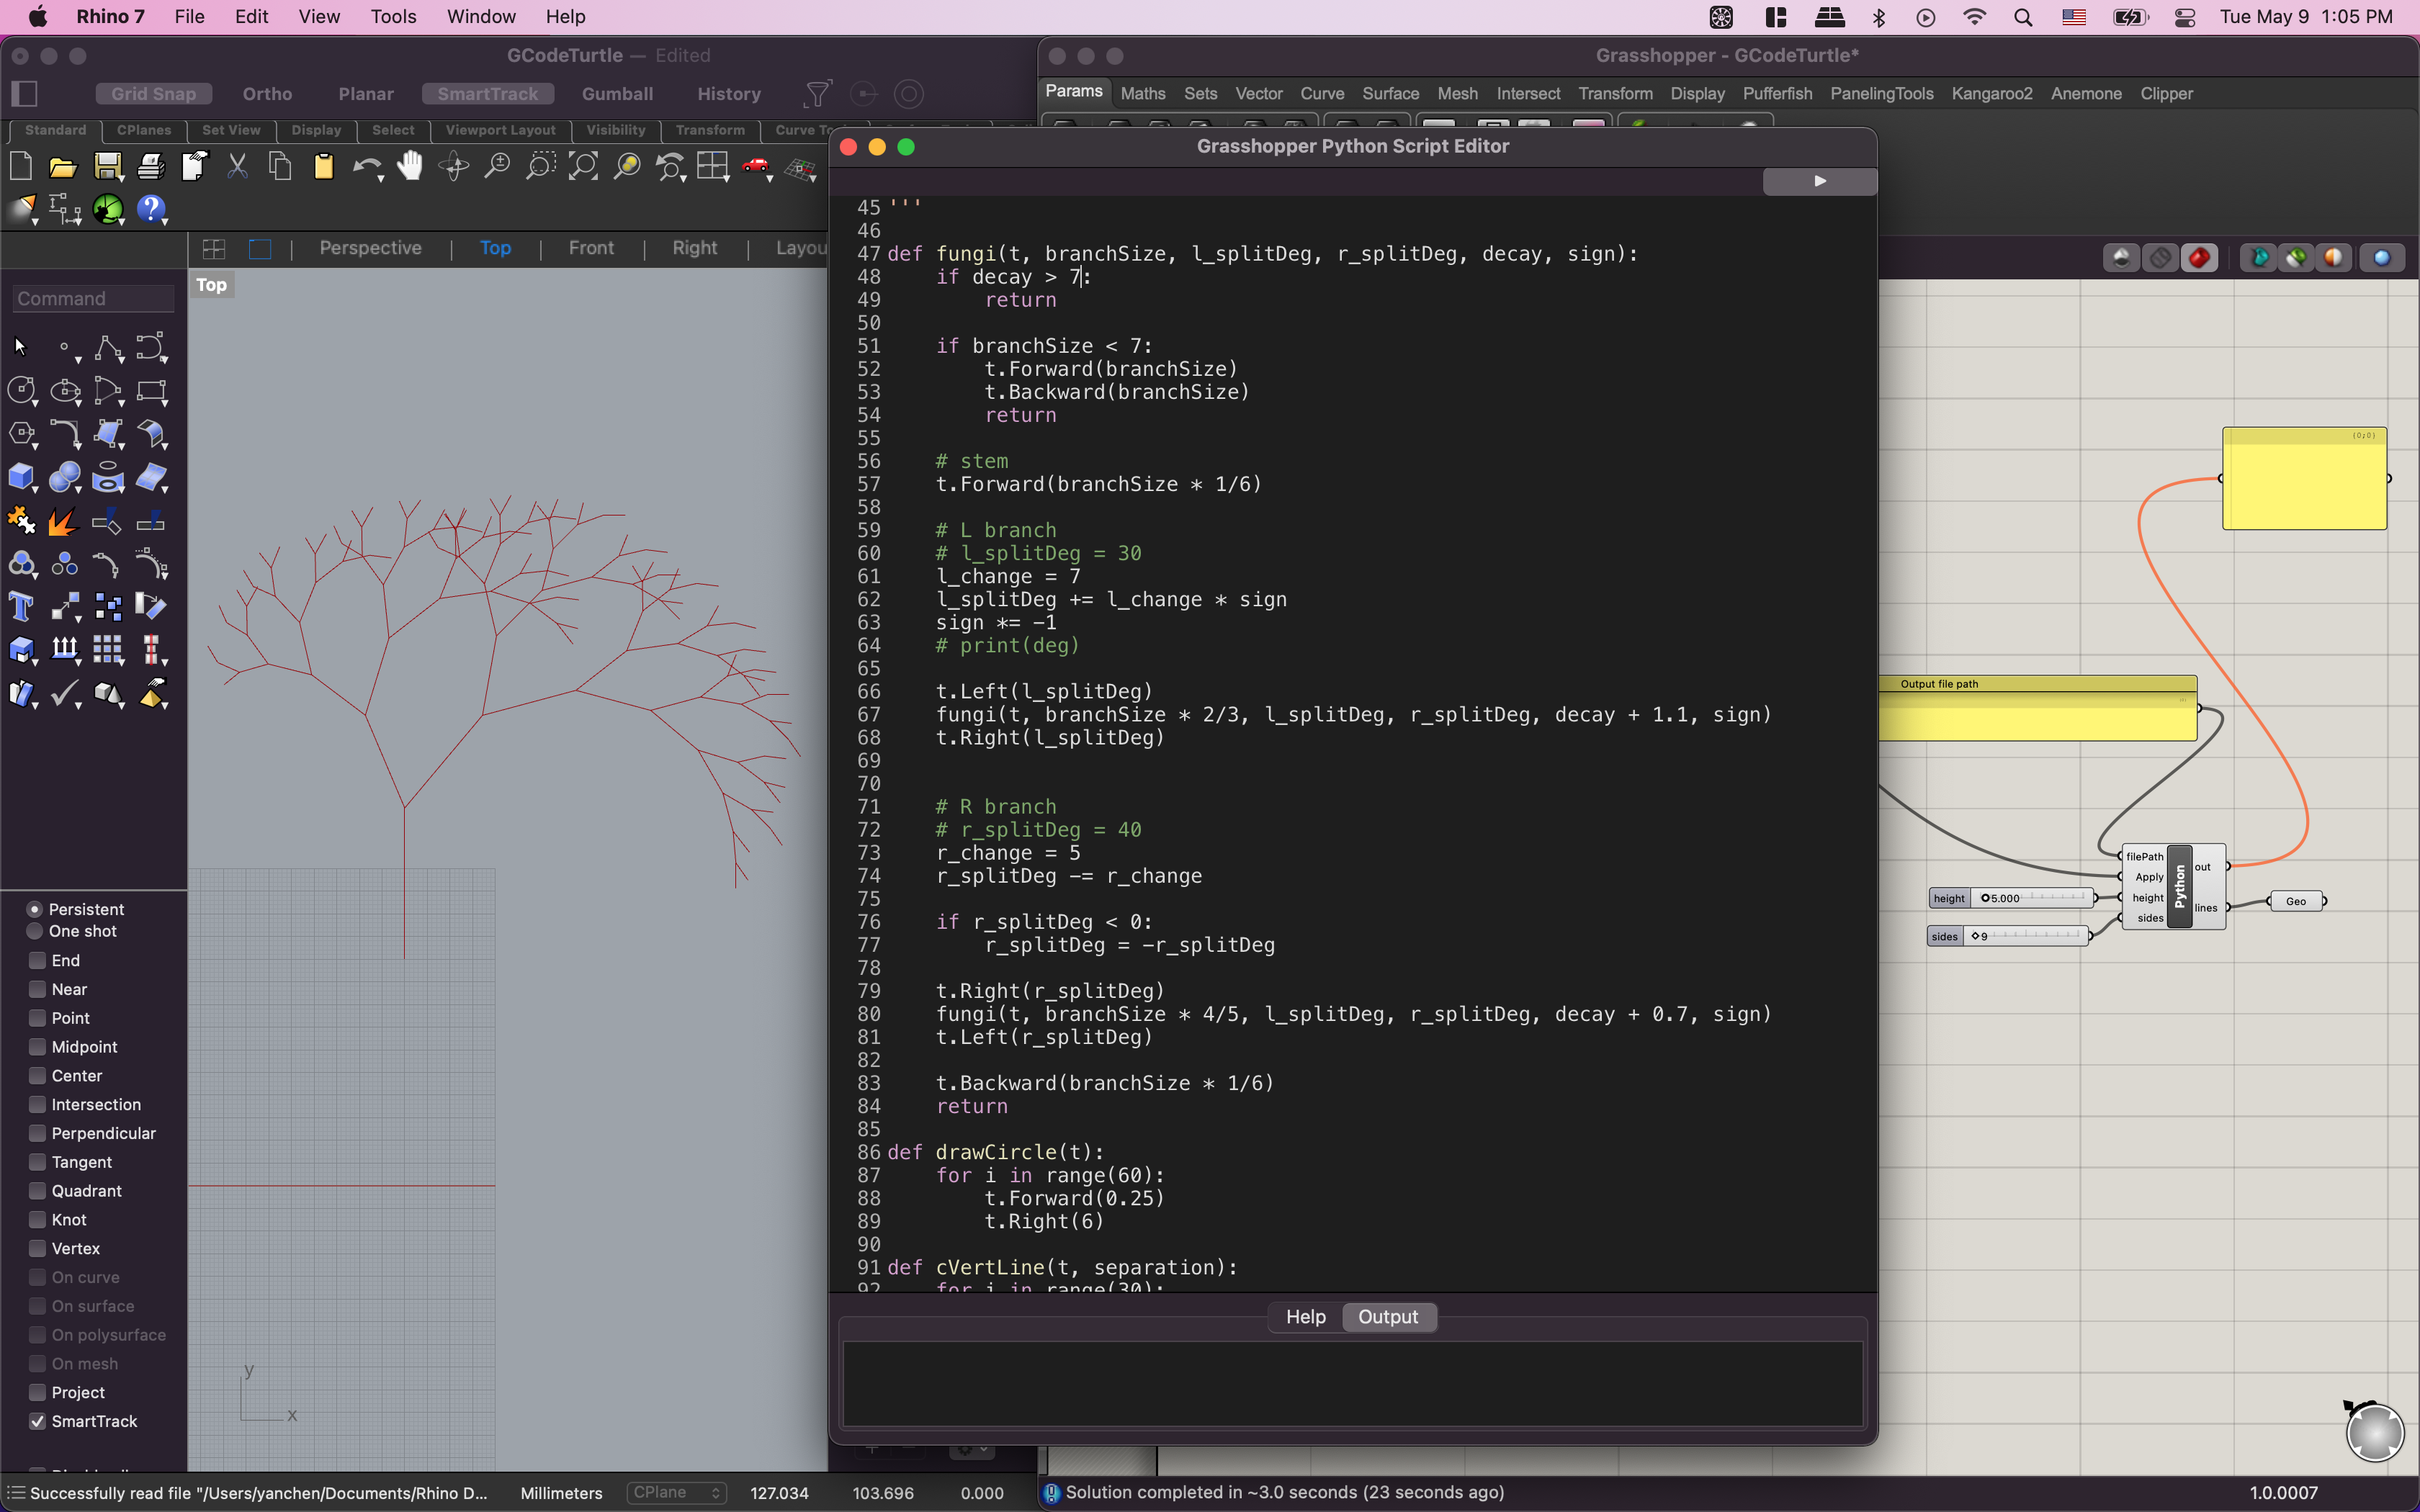This screenshot has width=2420, height=1512.
Task: Open the Surface menu in Grasshopper
Action: click(x=1389, y=92)
